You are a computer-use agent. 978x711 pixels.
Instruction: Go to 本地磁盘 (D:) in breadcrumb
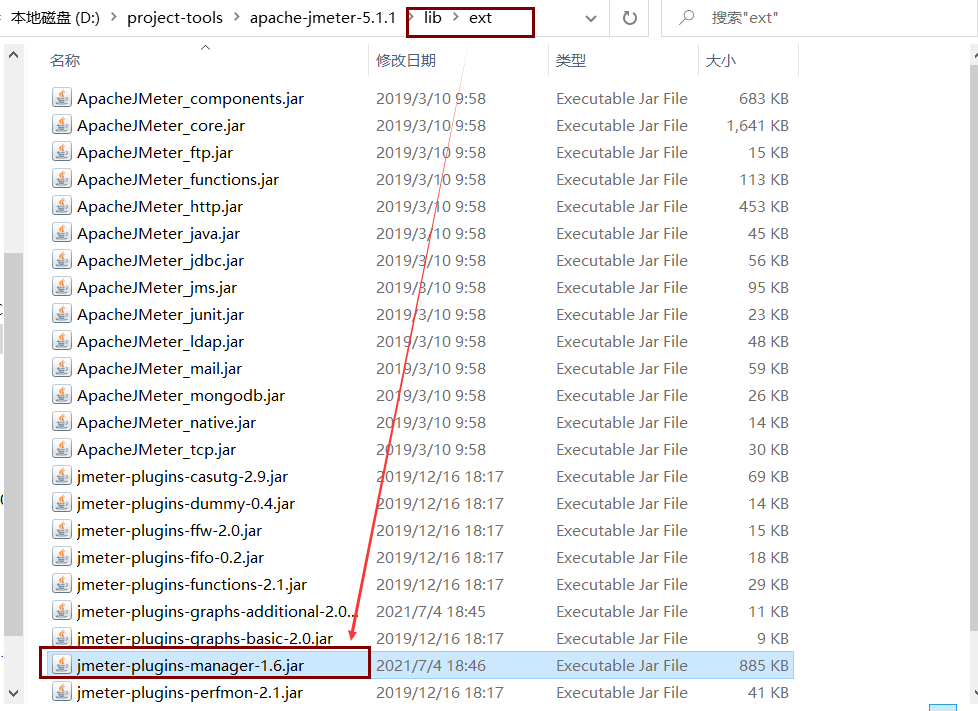(x=55, y=17)
